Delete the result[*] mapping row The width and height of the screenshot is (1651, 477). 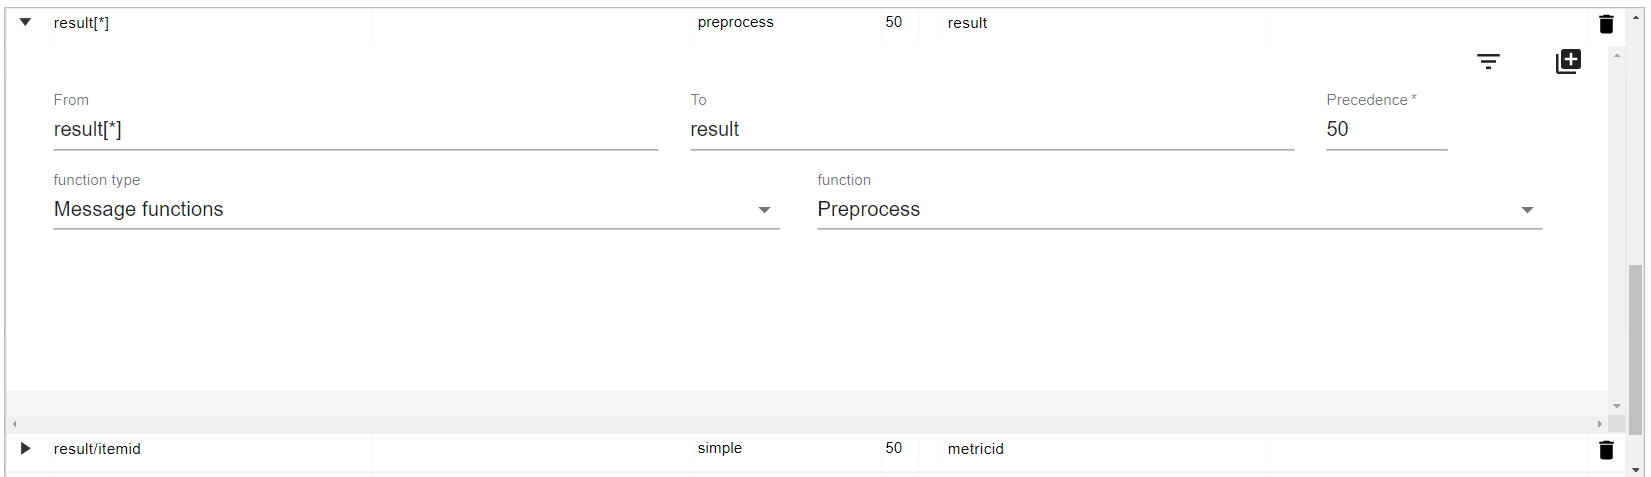pos(1606,24)
